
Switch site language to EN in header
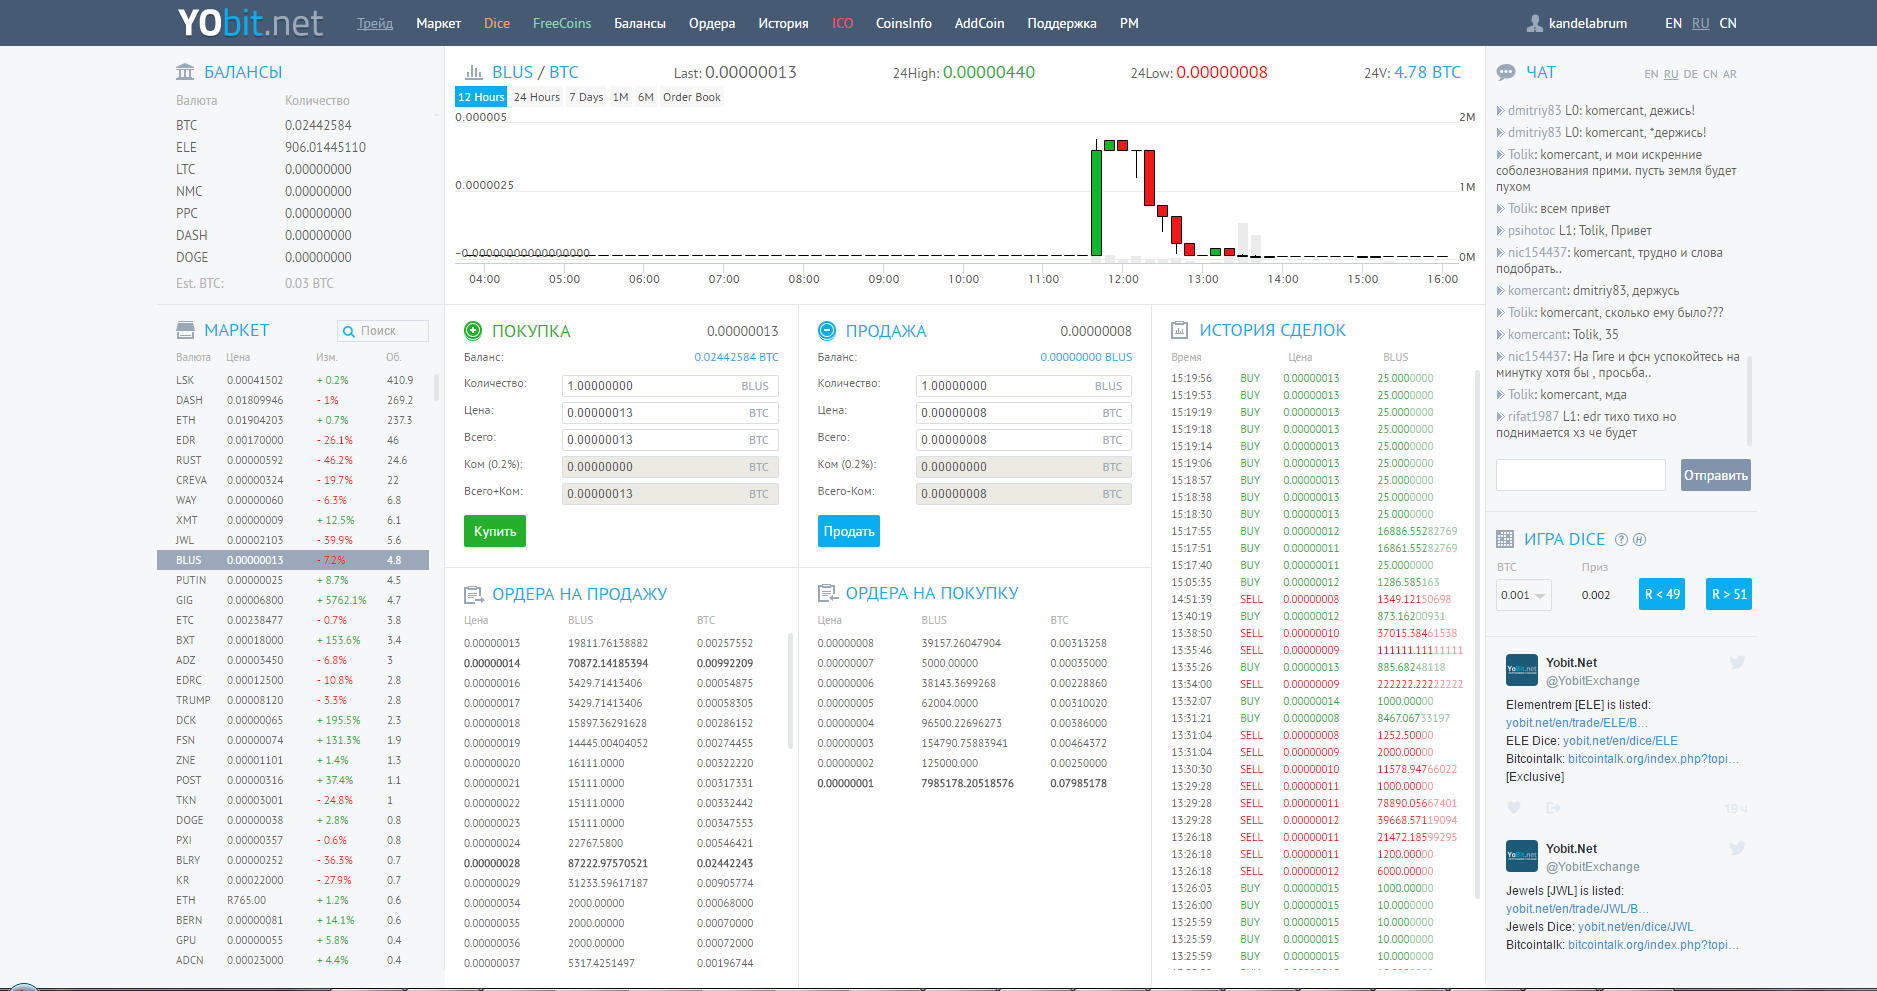pos(1673,23)
